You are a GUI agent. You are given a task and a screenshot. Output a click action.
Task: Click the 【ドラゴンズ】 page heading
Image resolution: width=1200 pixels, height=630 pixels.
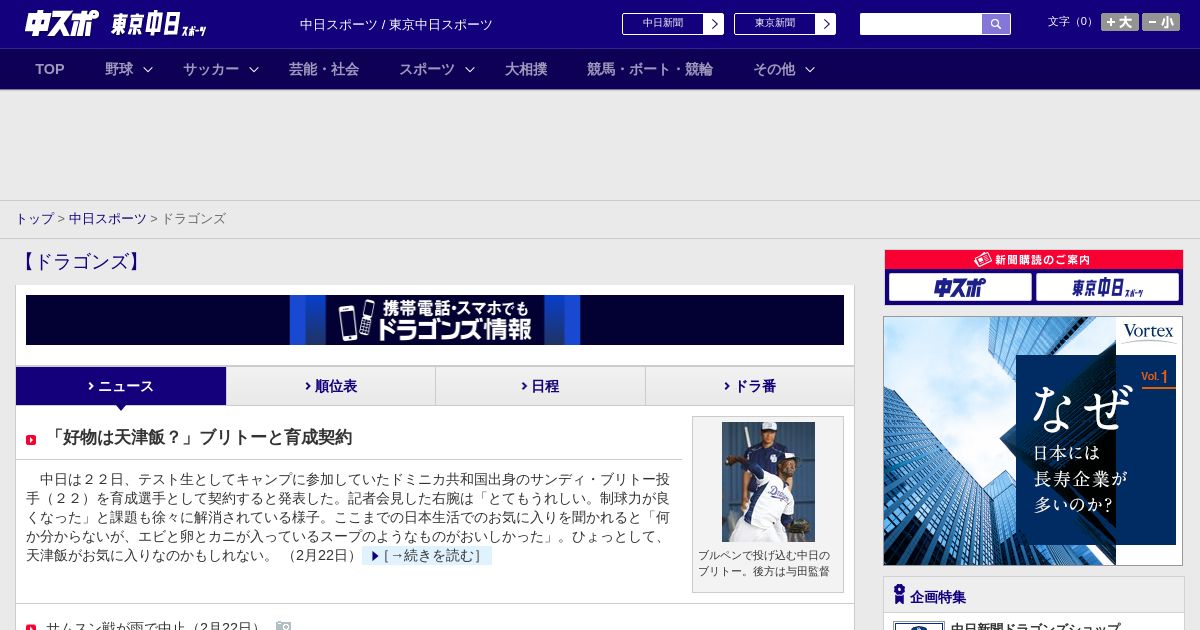tap(81, 262)
